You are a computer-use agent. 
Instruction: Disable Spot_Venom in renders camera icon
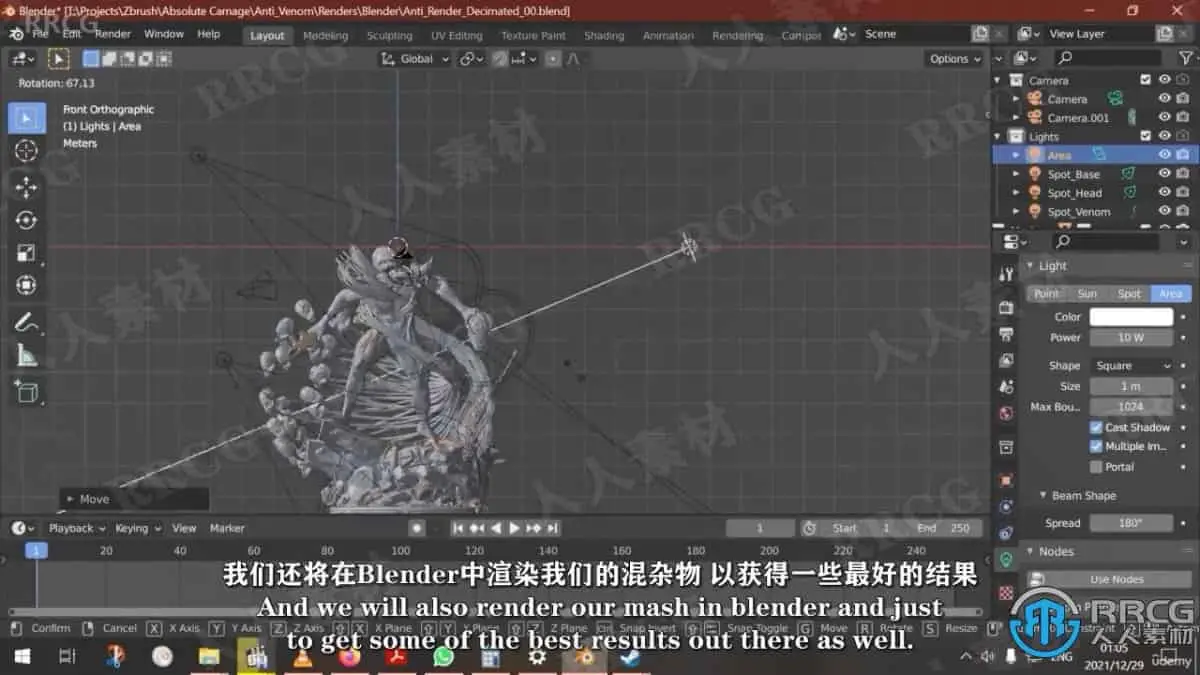pos(1183,211)
